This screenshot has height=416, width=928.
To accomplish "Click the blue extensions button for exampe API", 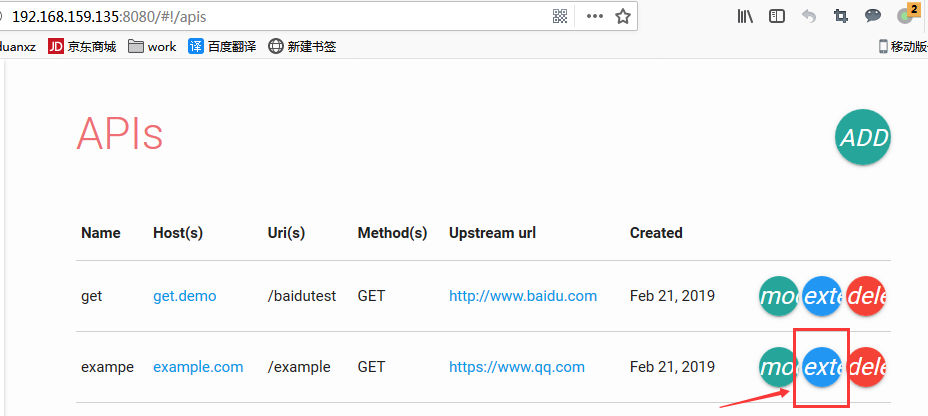I will (822, 367).
